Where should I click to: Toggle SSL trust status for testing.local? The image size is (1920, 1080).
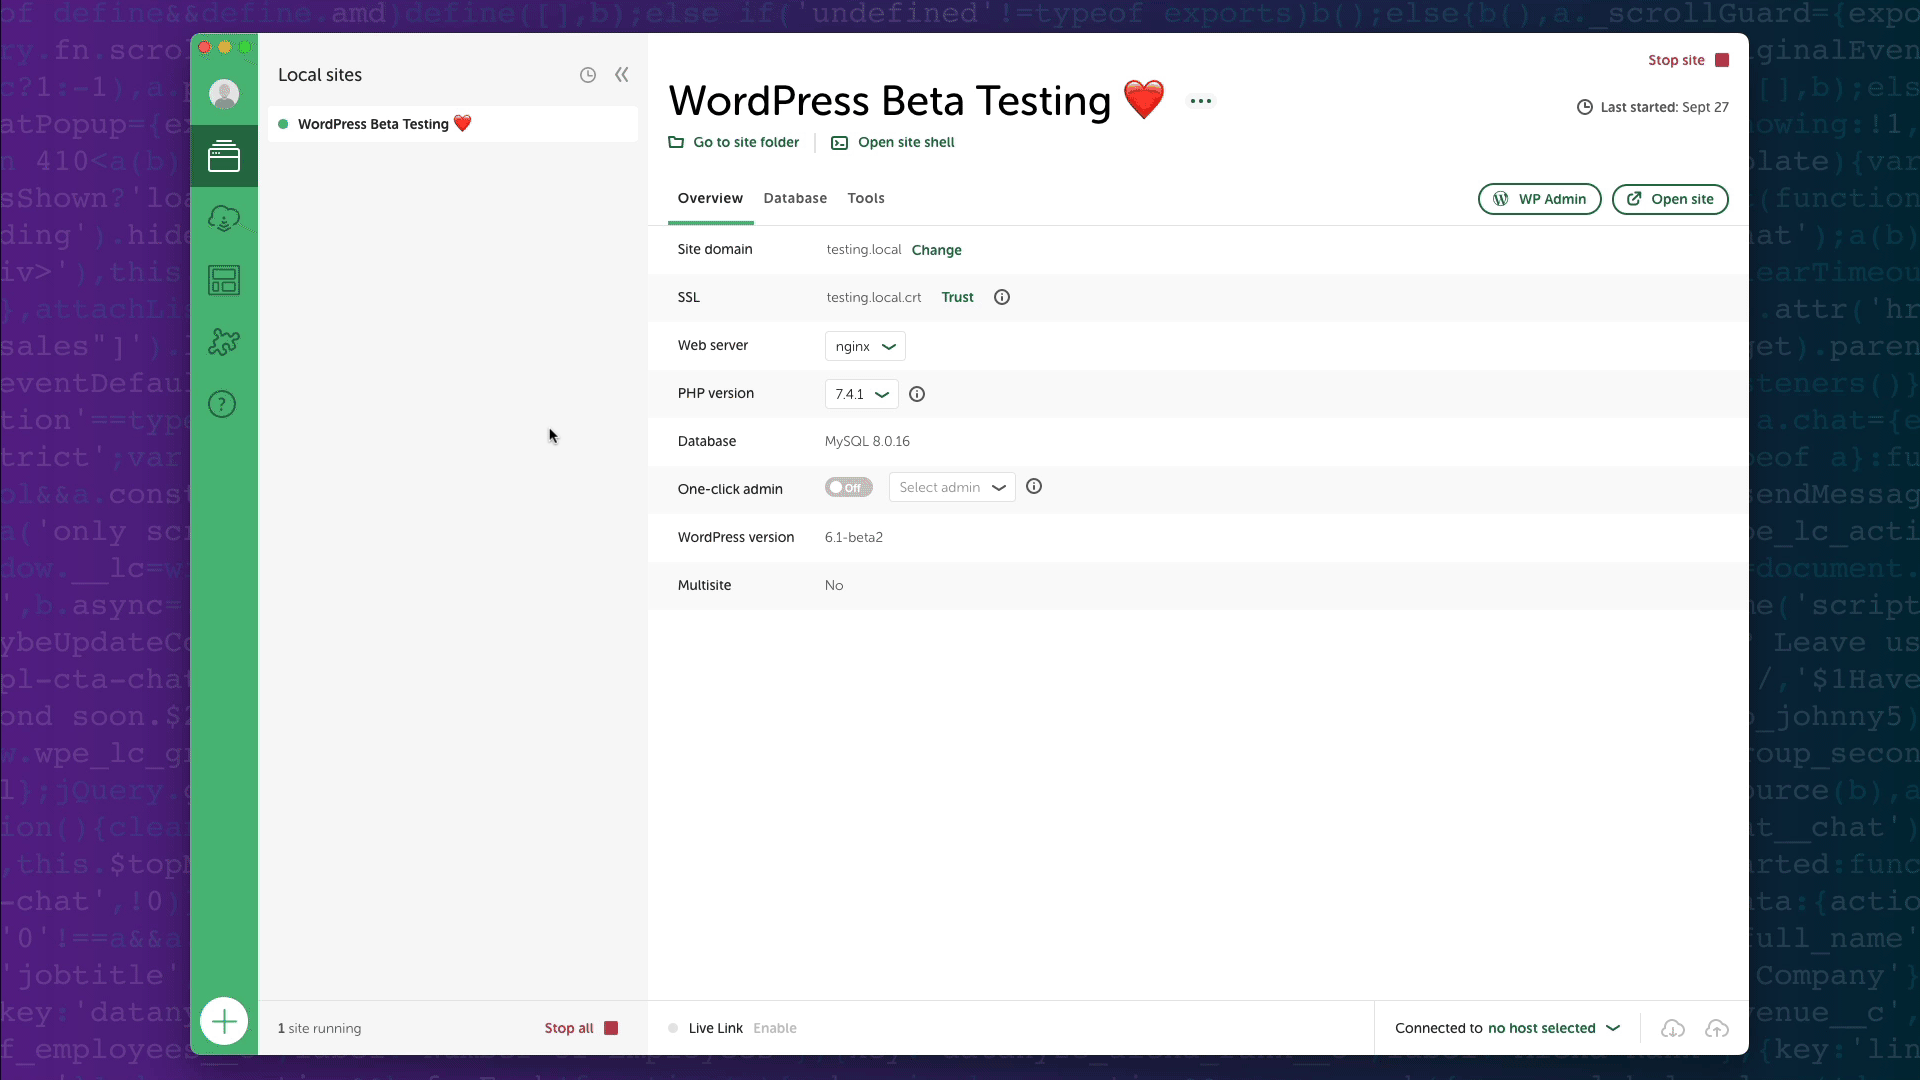tap(957, 297)
